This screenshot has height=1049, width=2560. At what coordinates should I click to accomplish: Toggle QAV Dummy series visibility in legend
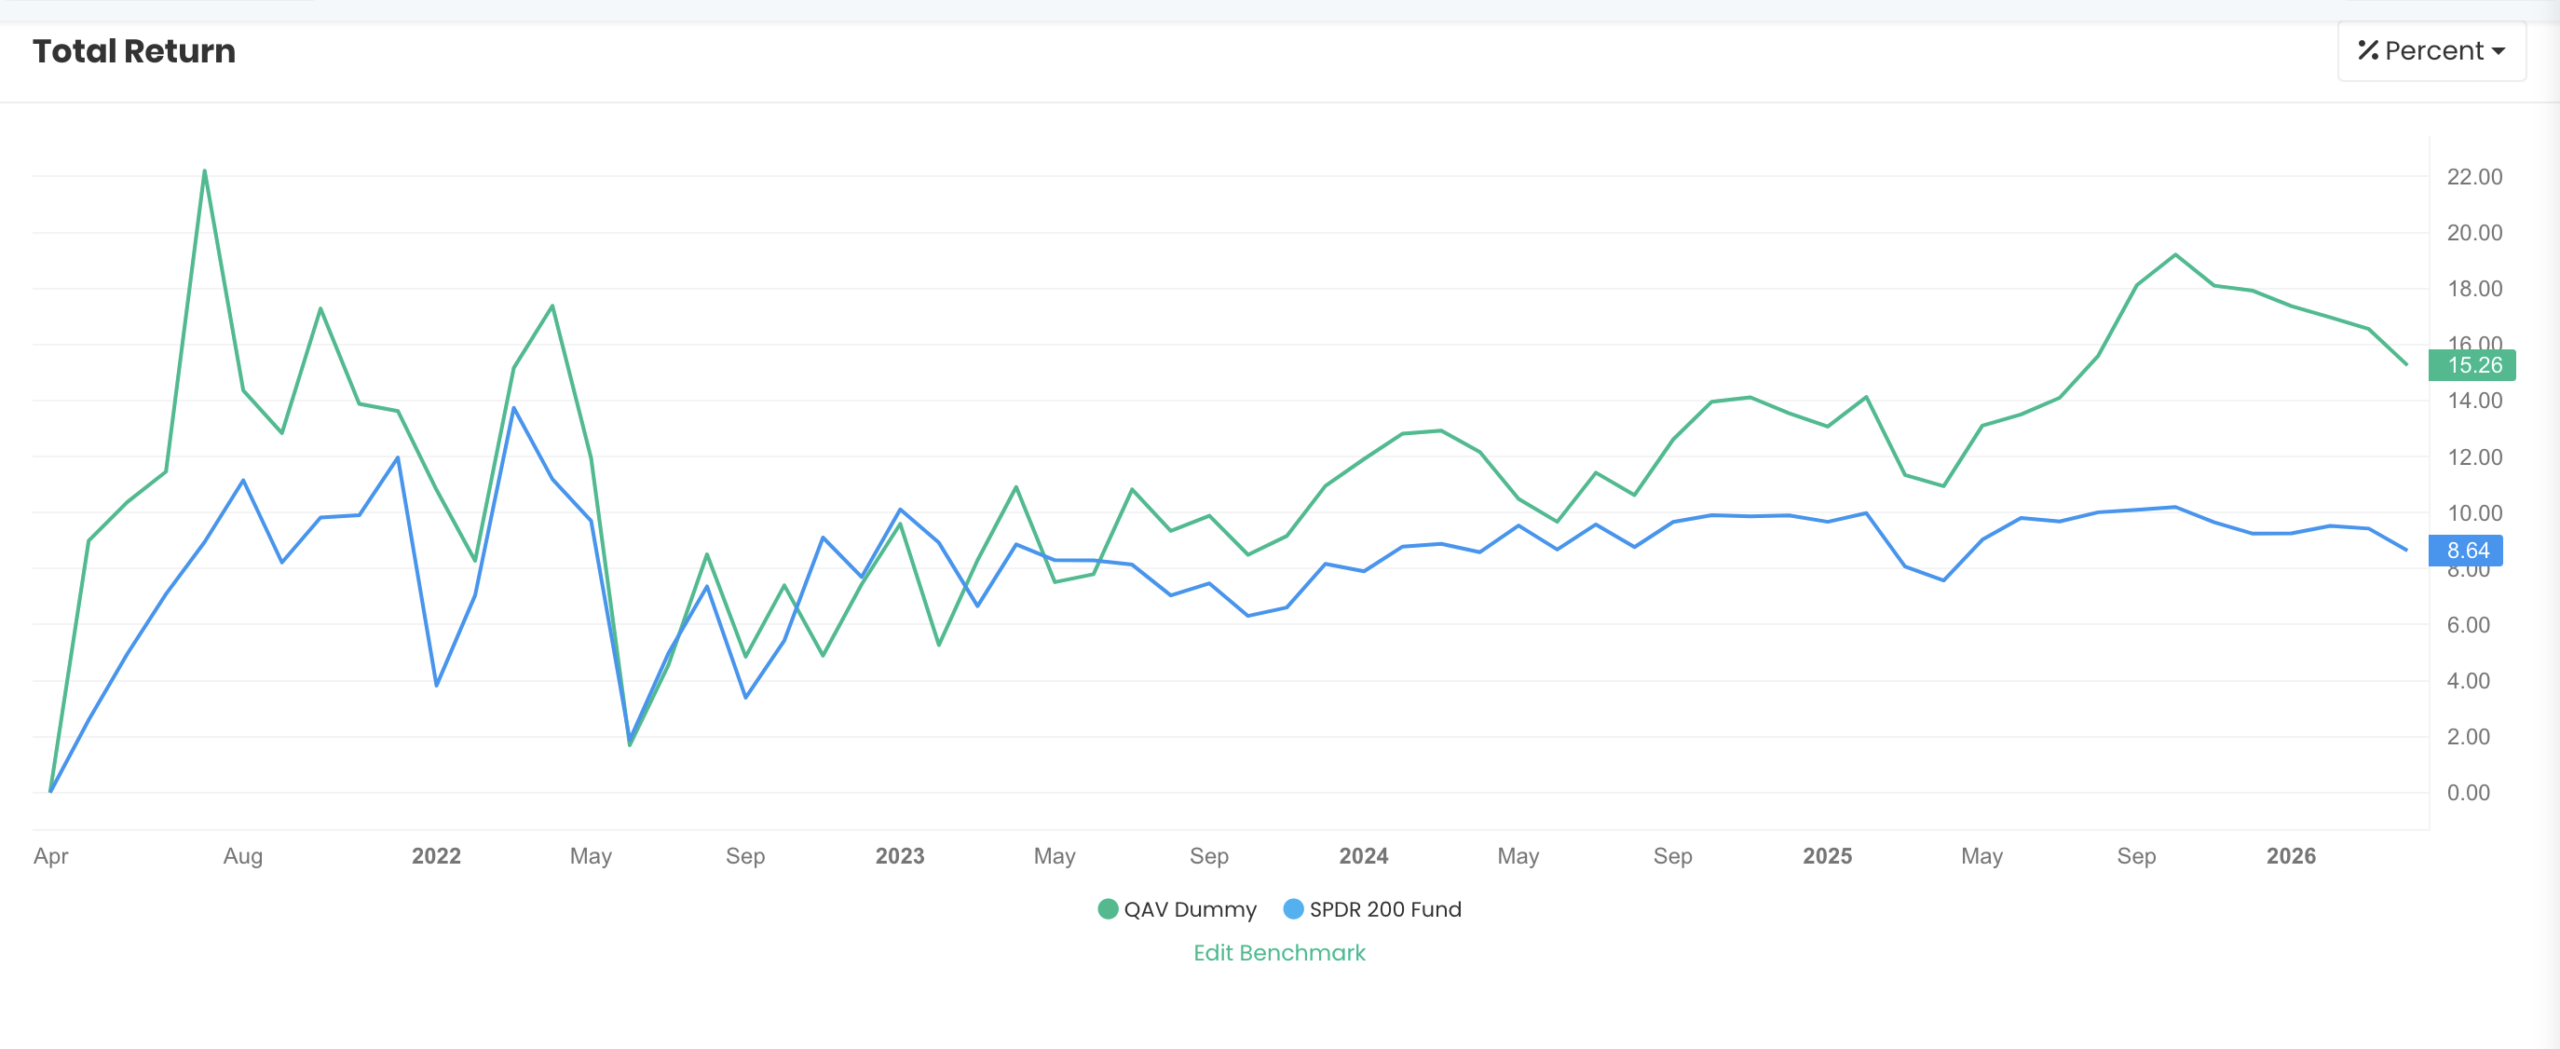(x=1190, y=910)
